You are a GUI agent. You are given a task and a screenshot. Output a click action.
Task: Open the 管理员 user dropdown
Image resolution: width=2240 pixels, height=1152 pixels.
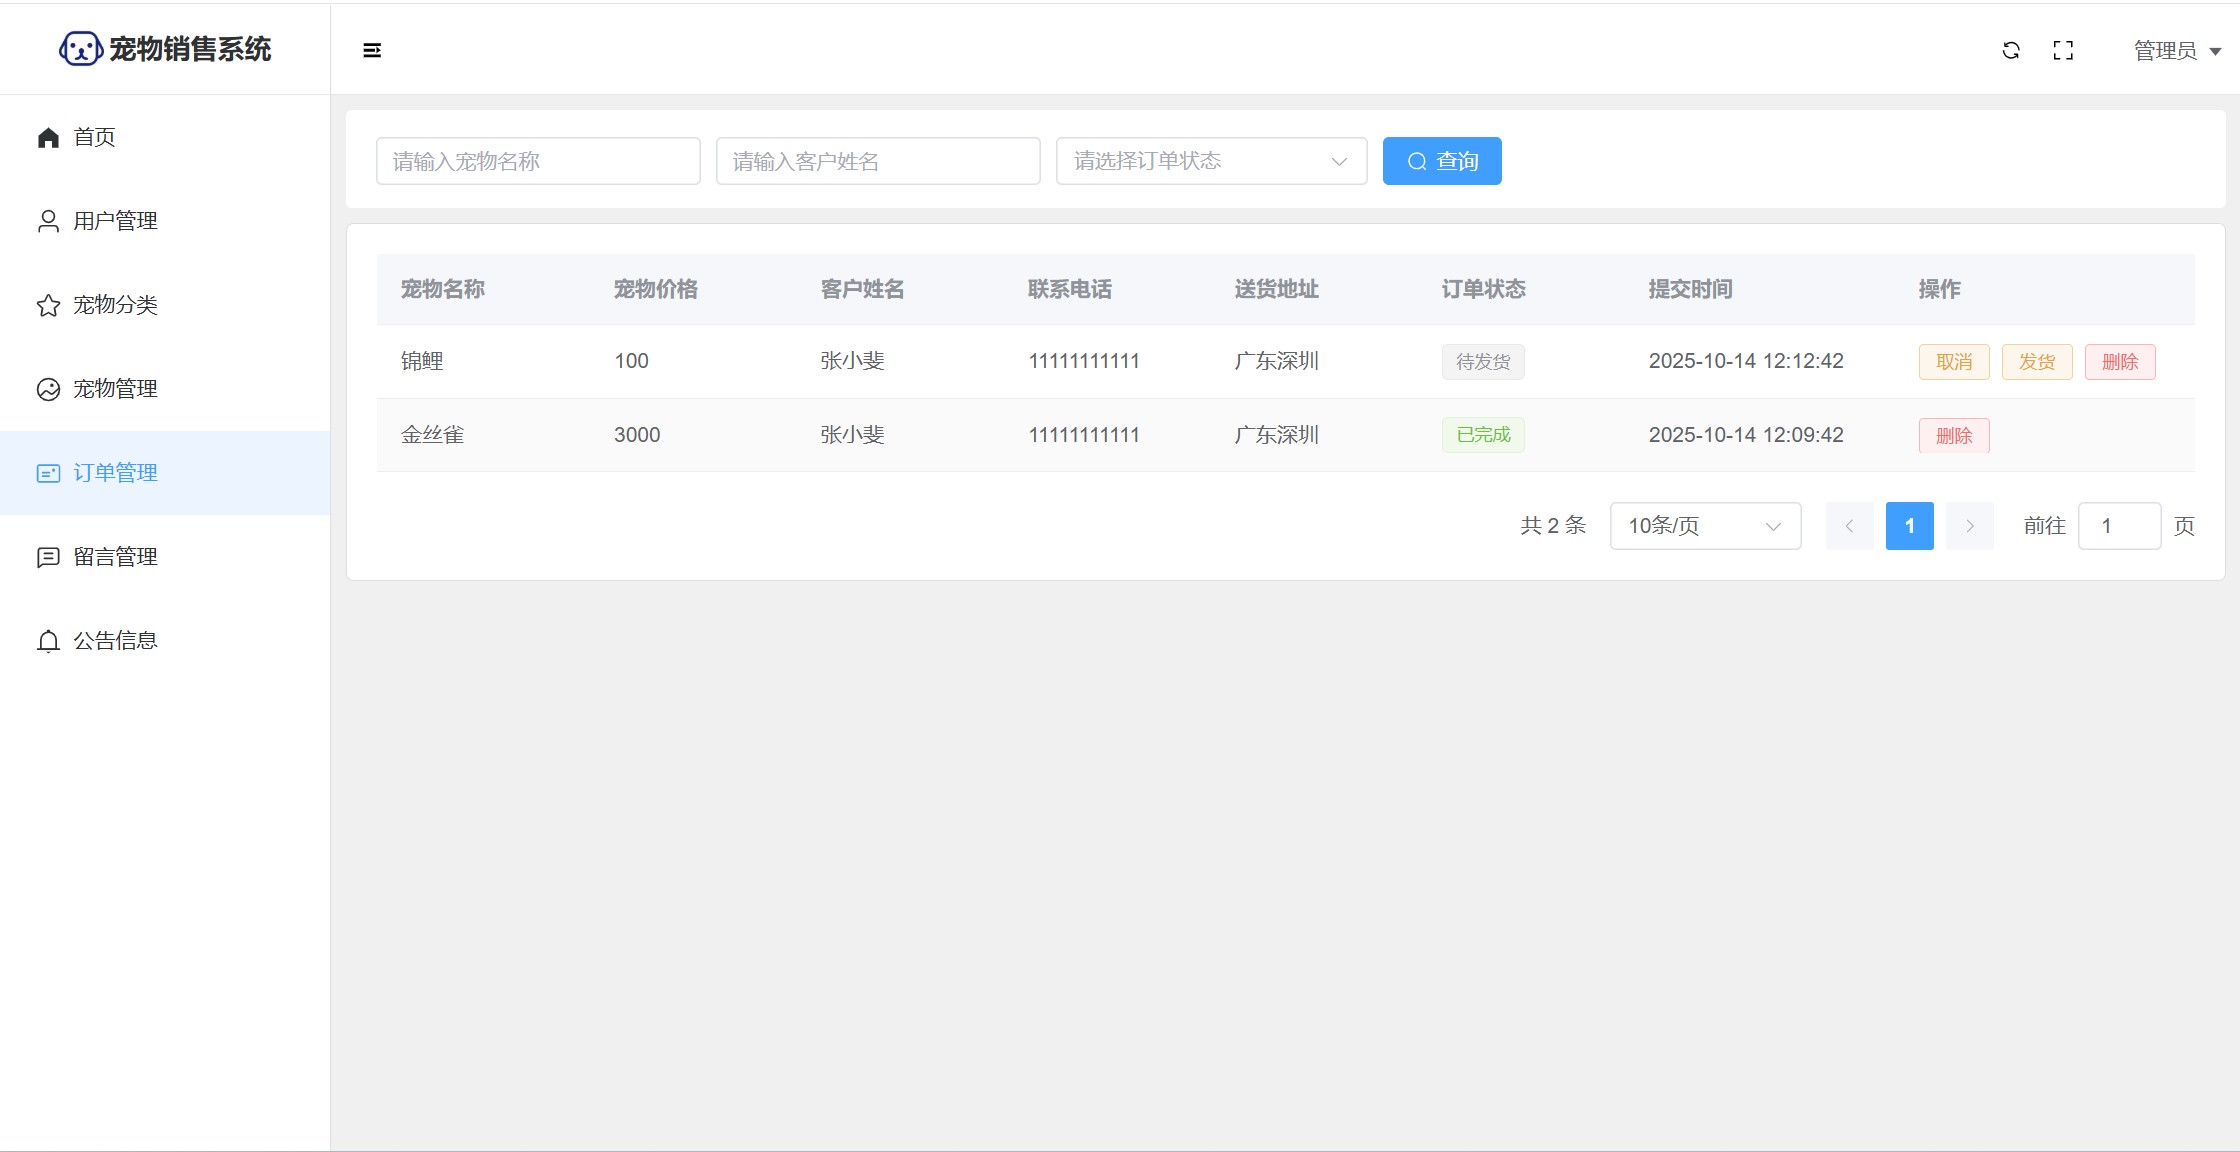[2176, 50]
